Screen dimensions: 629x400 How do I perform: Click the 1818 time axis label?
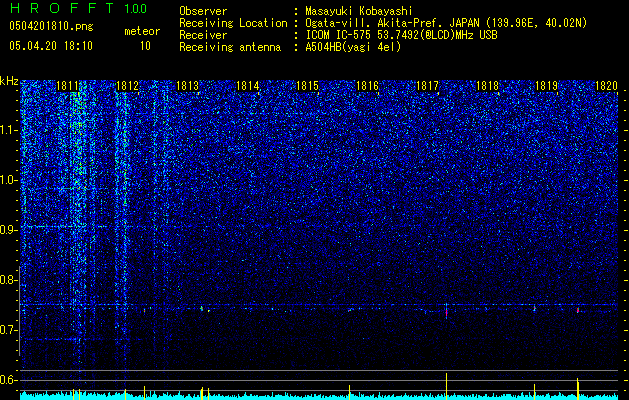tap(487, 86)
